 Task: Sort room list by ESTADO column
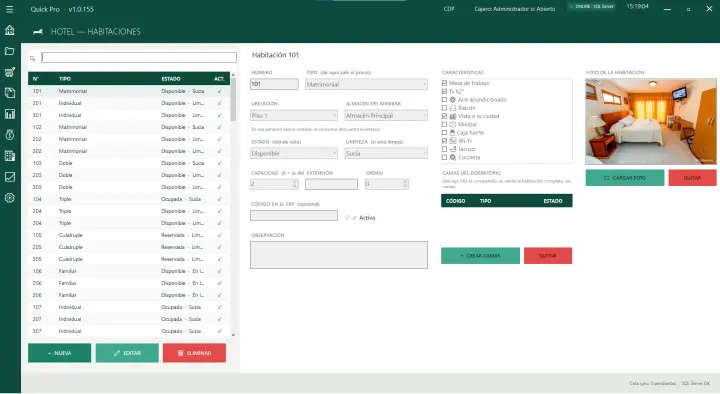(171, 79)
